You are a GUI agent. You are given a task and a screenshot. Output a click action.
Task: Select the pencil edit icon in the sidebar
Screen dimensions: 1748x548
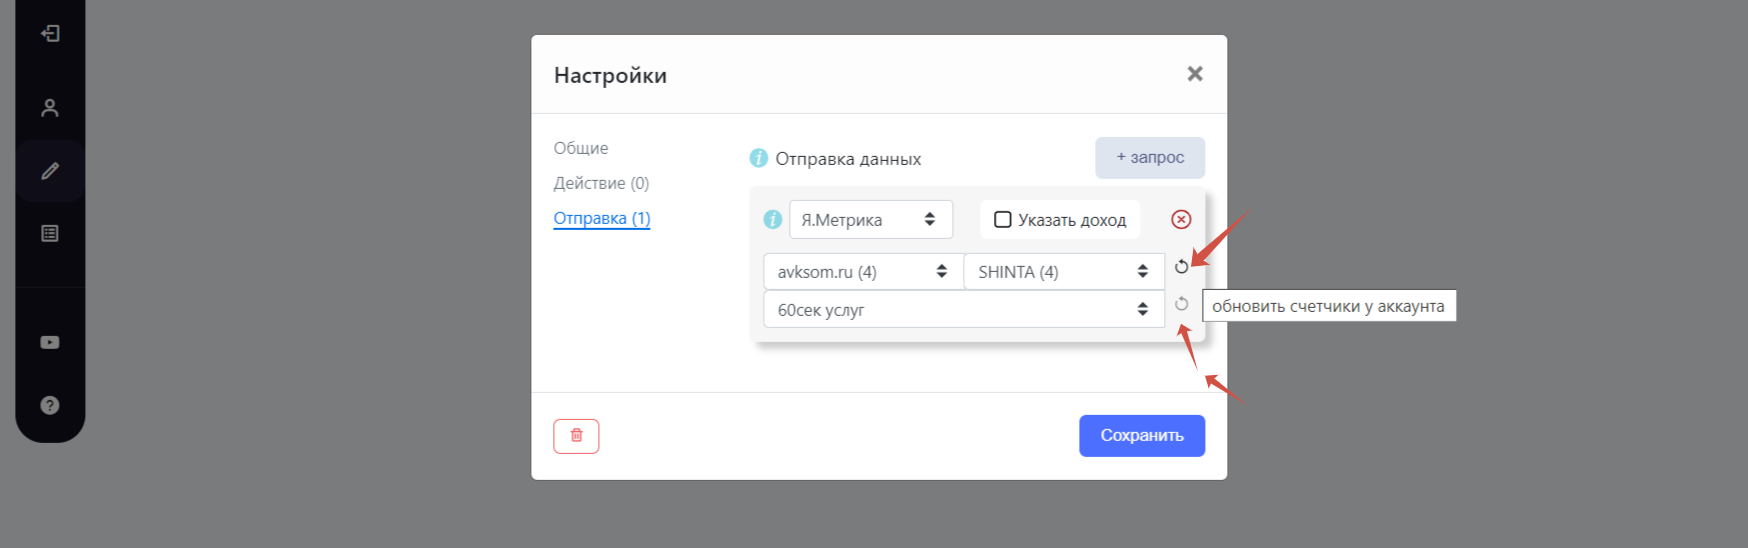tap(50, 171)
